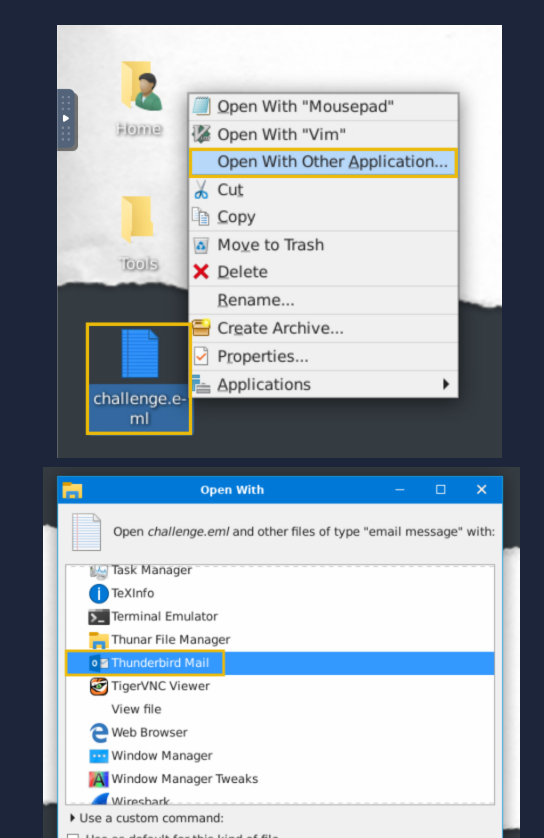Click the Home folder label

pos(139,129)
